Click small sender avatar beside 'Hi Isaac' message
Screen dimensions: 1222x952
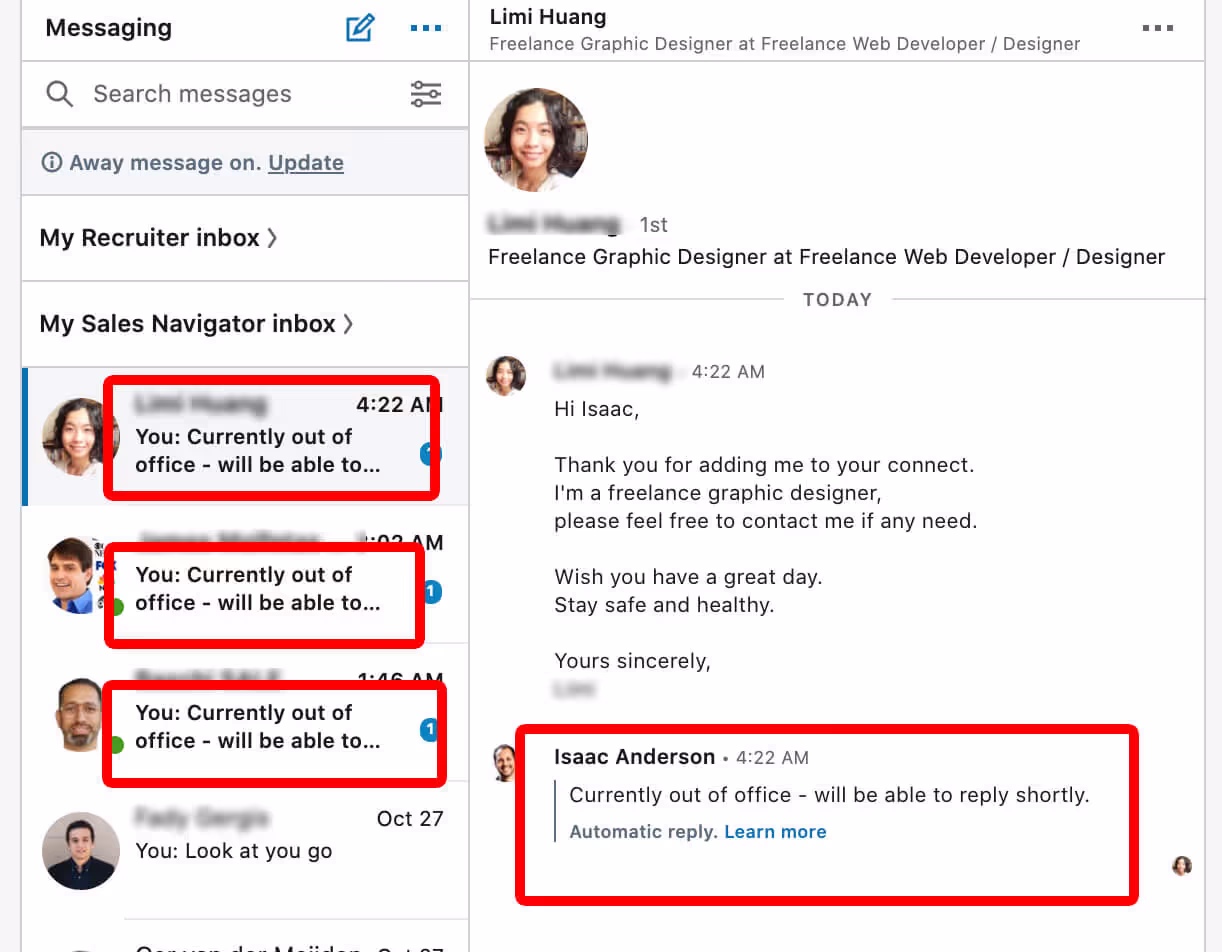point(506,376)
